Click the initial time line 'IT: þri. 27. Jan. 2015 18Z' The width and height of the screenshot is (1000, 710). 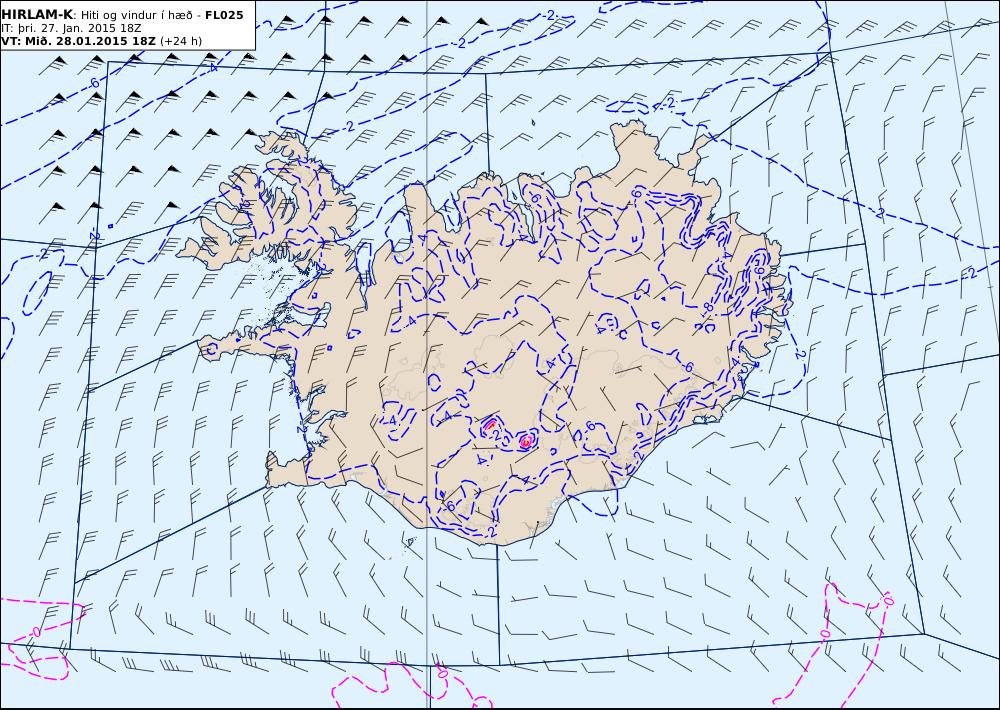click(x=71, y=28)
